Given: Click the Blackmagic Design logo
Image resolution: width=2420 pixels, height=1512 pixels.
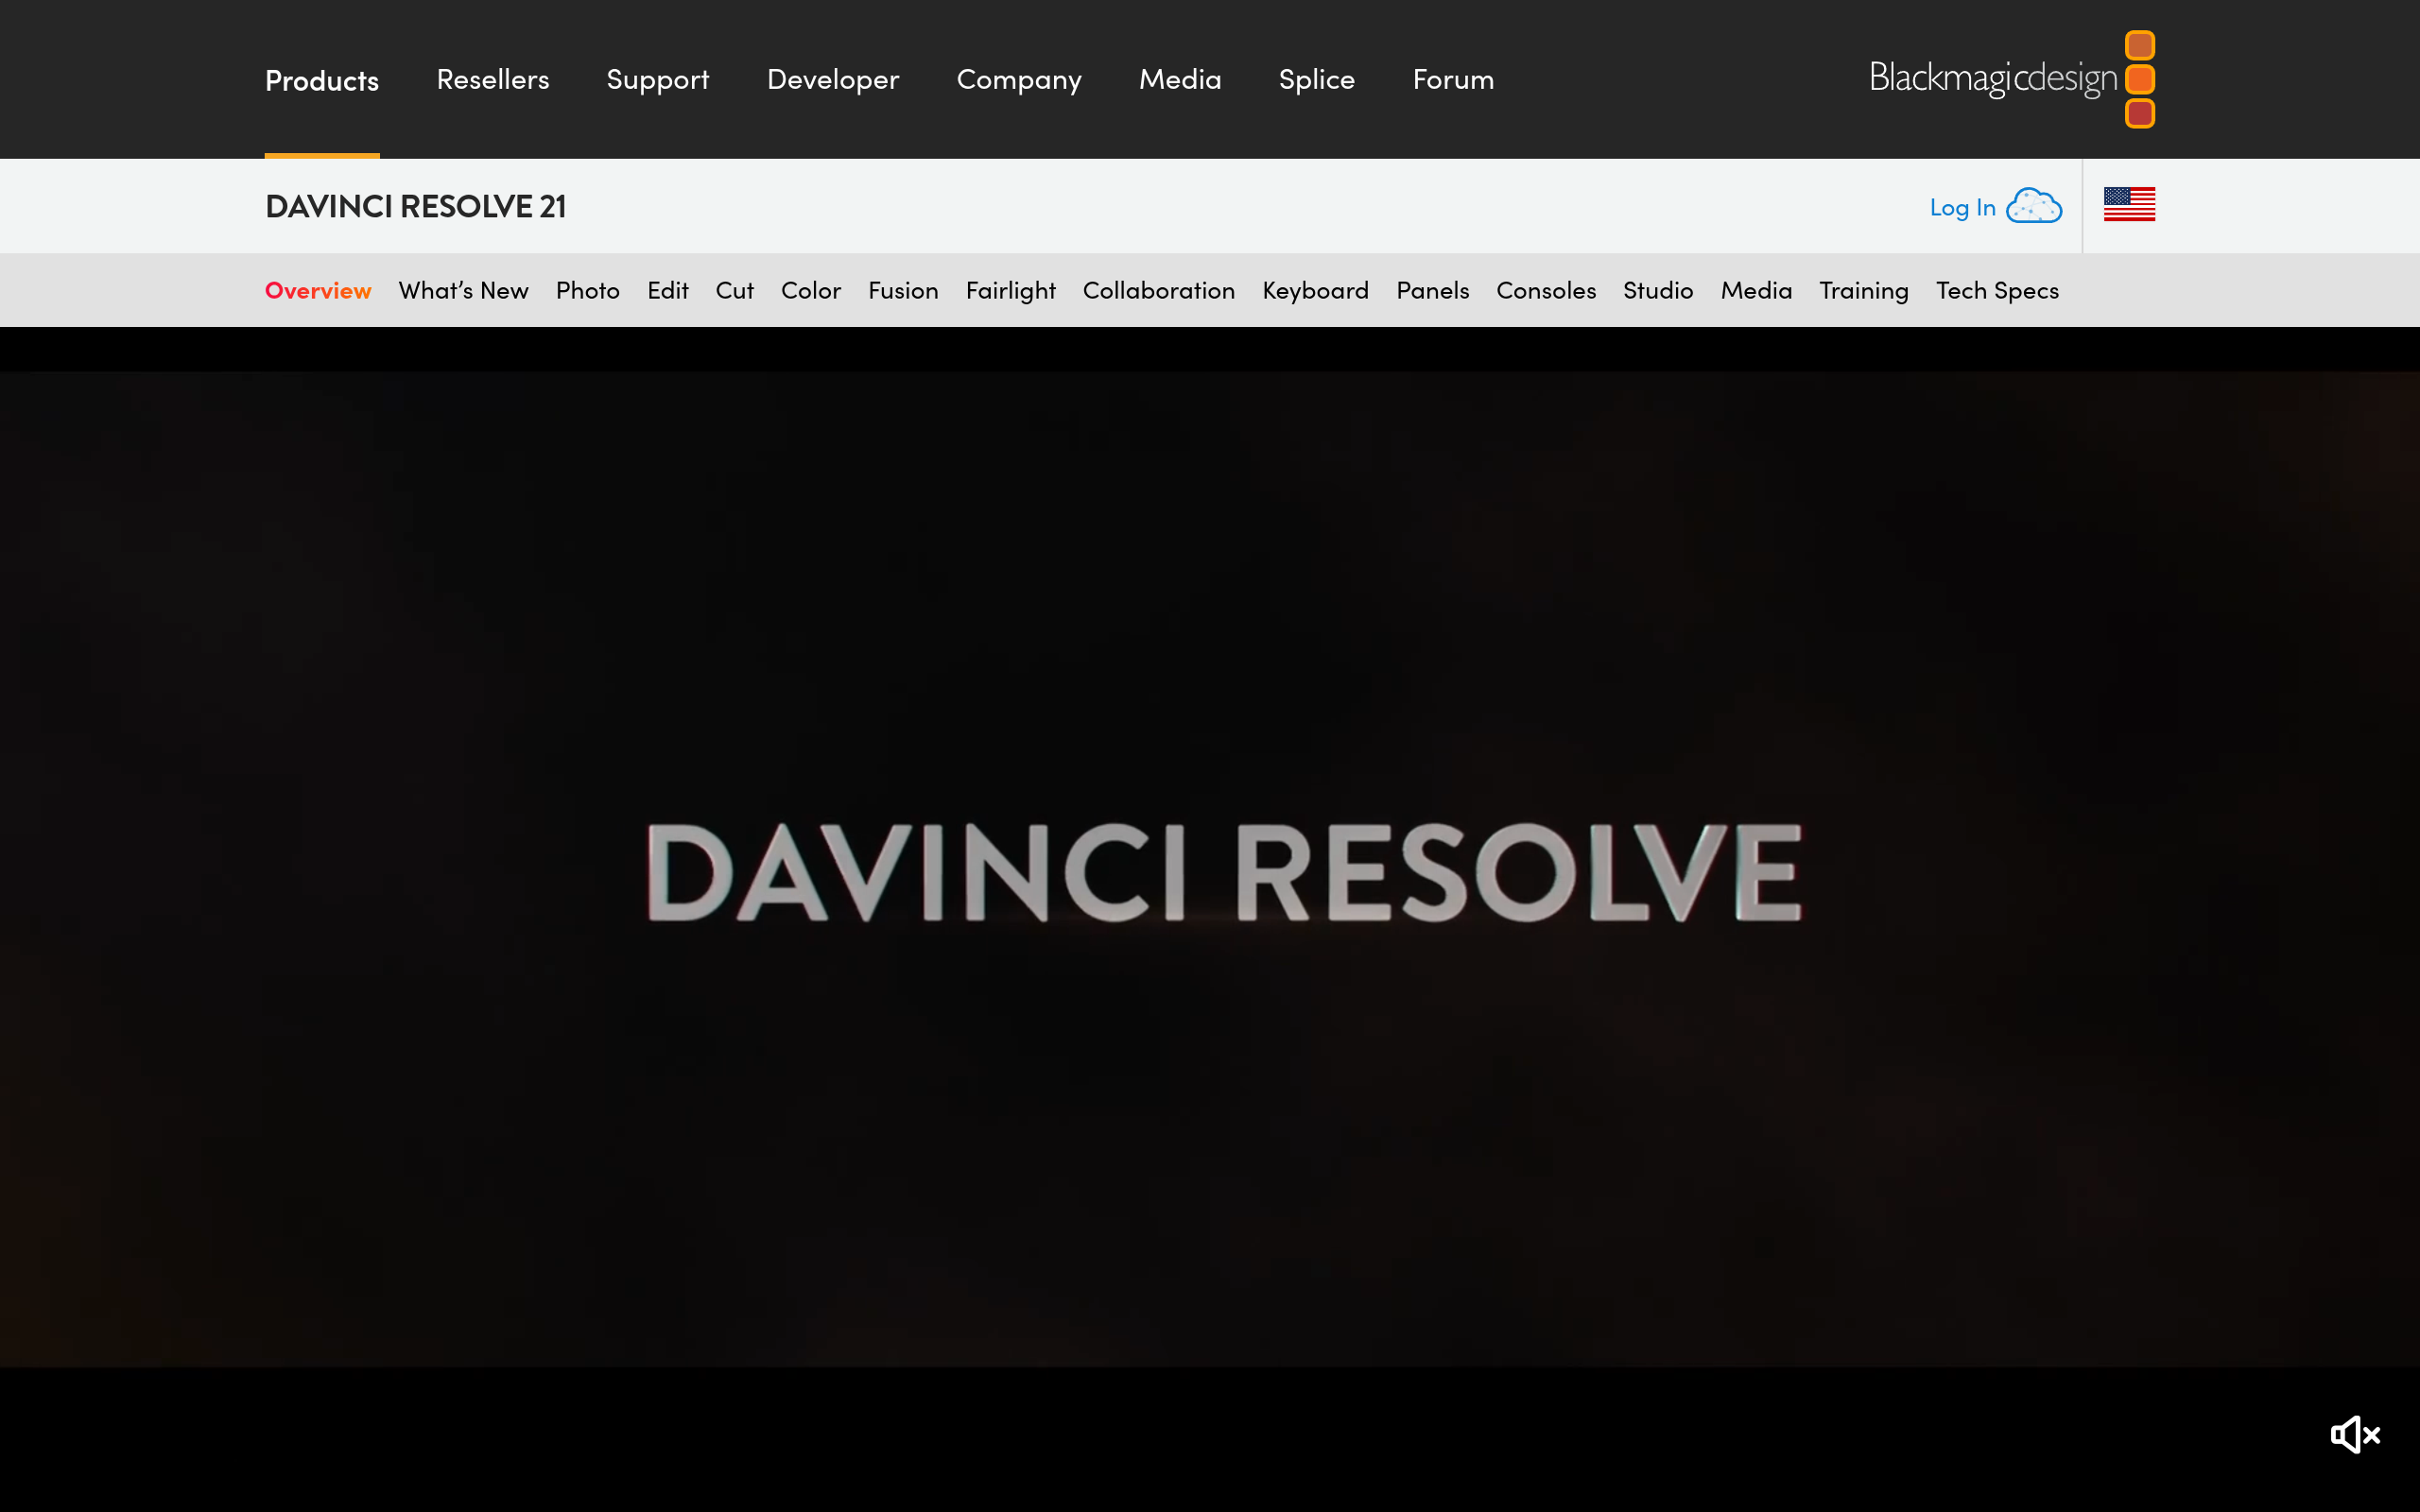Looking at the screenshot, I should [x=2012, y=79].
